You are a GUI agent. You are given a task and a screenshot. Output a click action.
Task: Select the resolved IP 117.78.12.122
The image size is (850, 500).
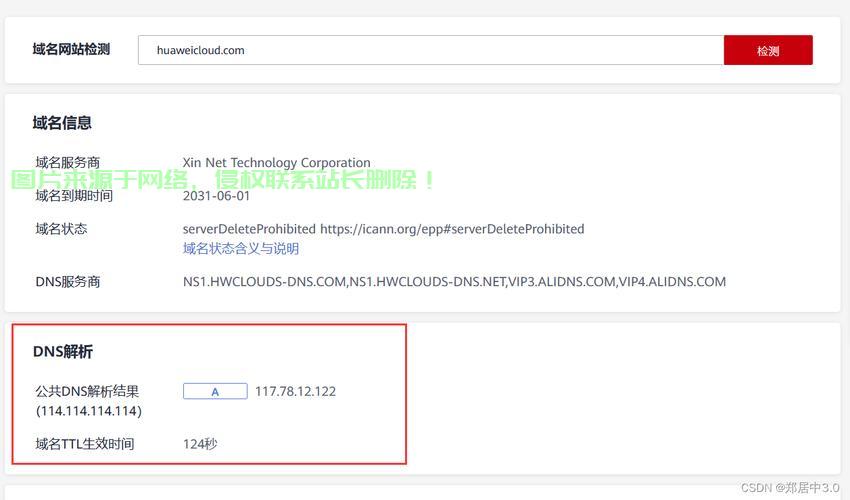(x=295, y=392)
